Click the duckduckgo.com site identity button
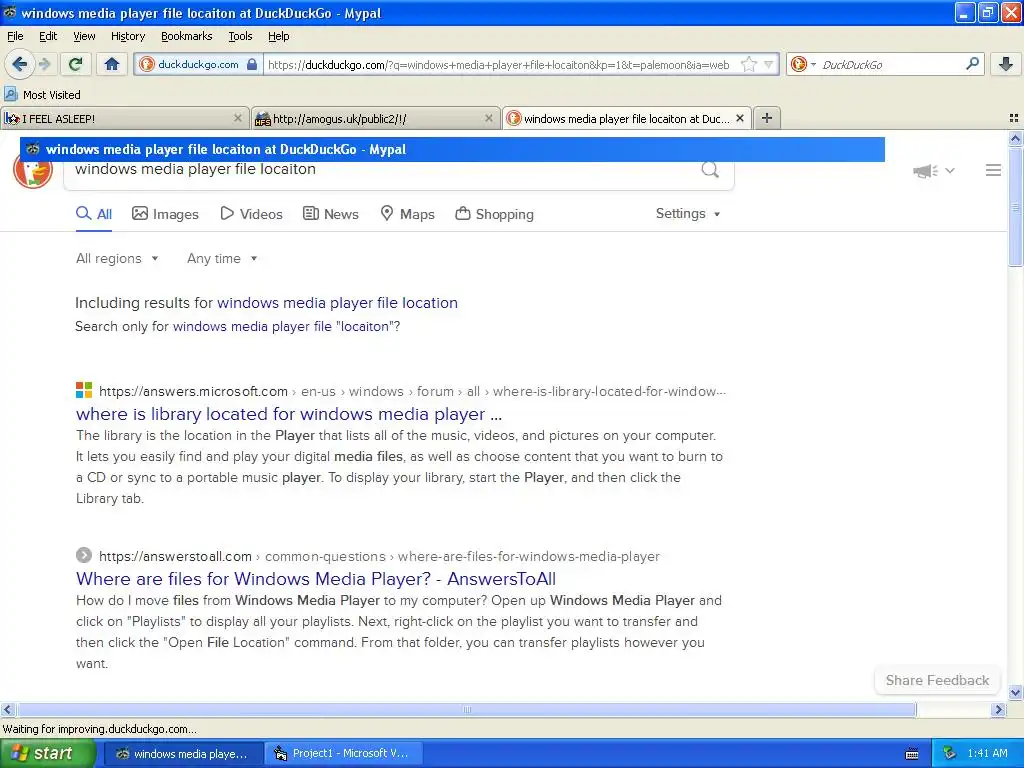The width and height of the screenshot is (1024, 768). [199, 64]
